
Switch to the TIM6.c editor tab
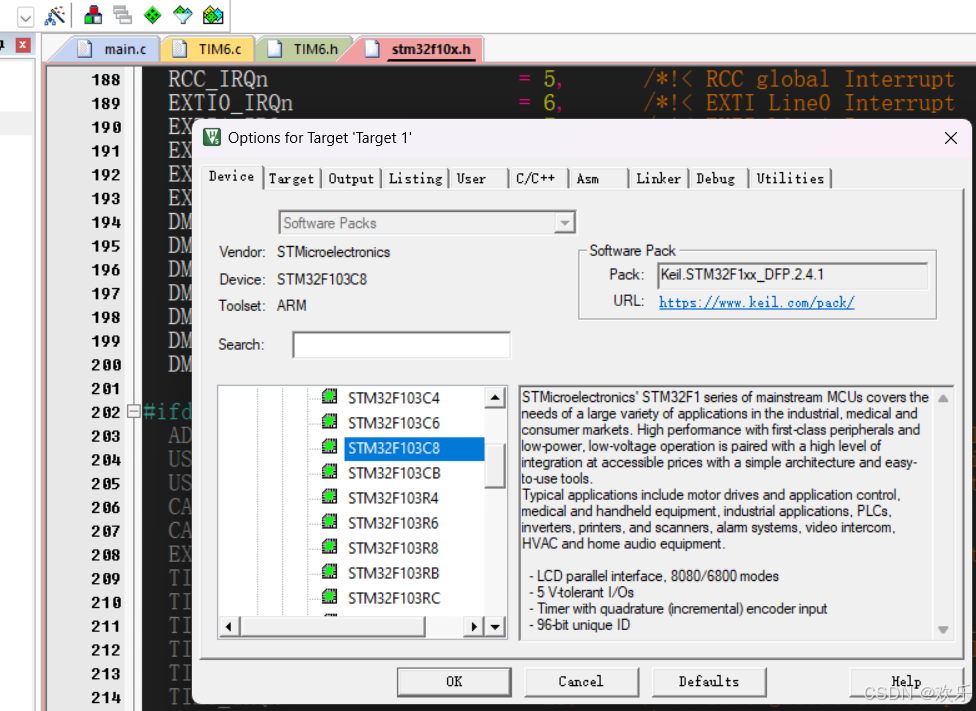pos(207,49)
